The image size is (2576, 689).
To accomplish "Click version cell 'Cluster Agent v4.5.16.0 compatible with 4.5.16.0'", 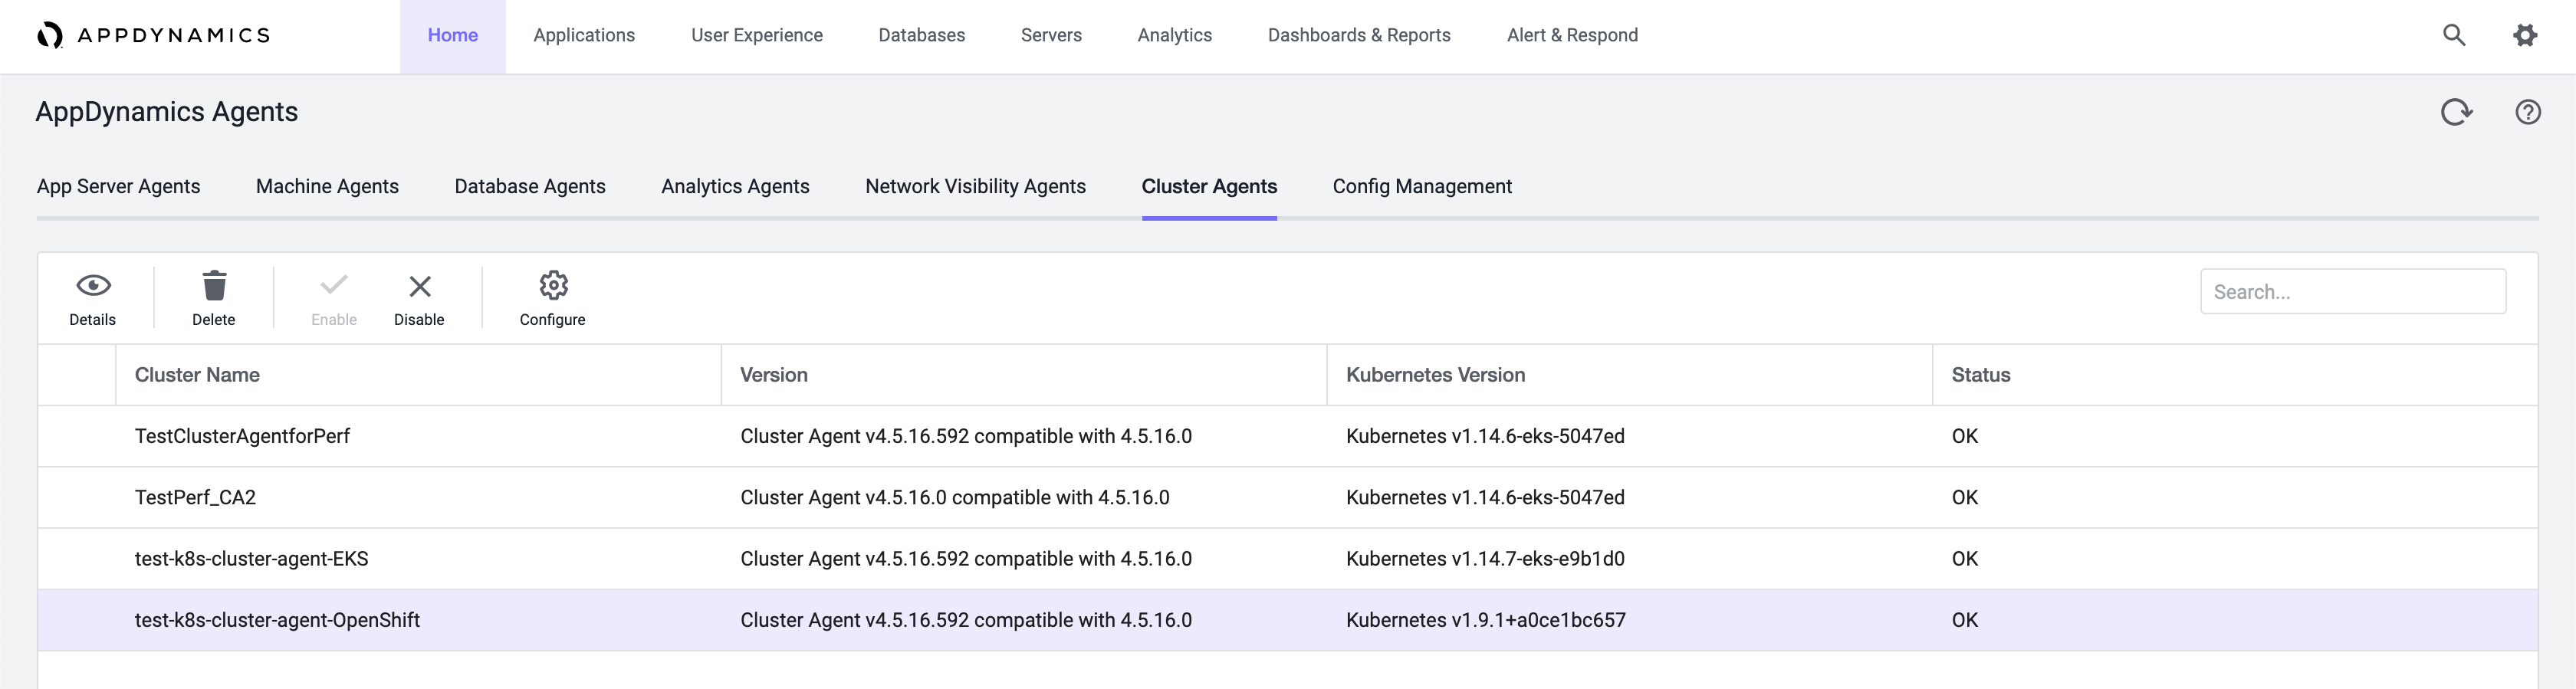I will (x=955, y=498).
